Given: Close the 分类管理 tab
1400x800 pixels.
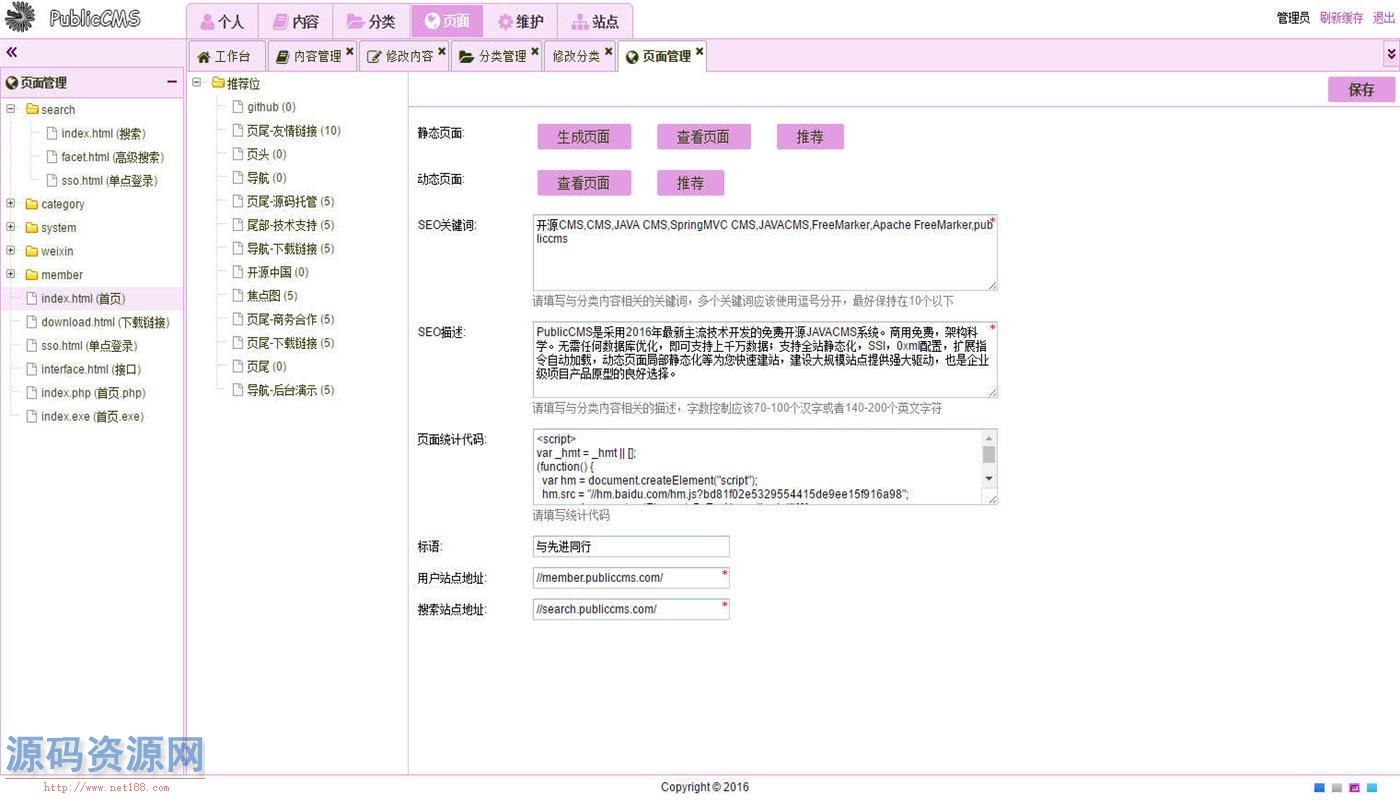Looking at the screenshot, I should 535,51.
